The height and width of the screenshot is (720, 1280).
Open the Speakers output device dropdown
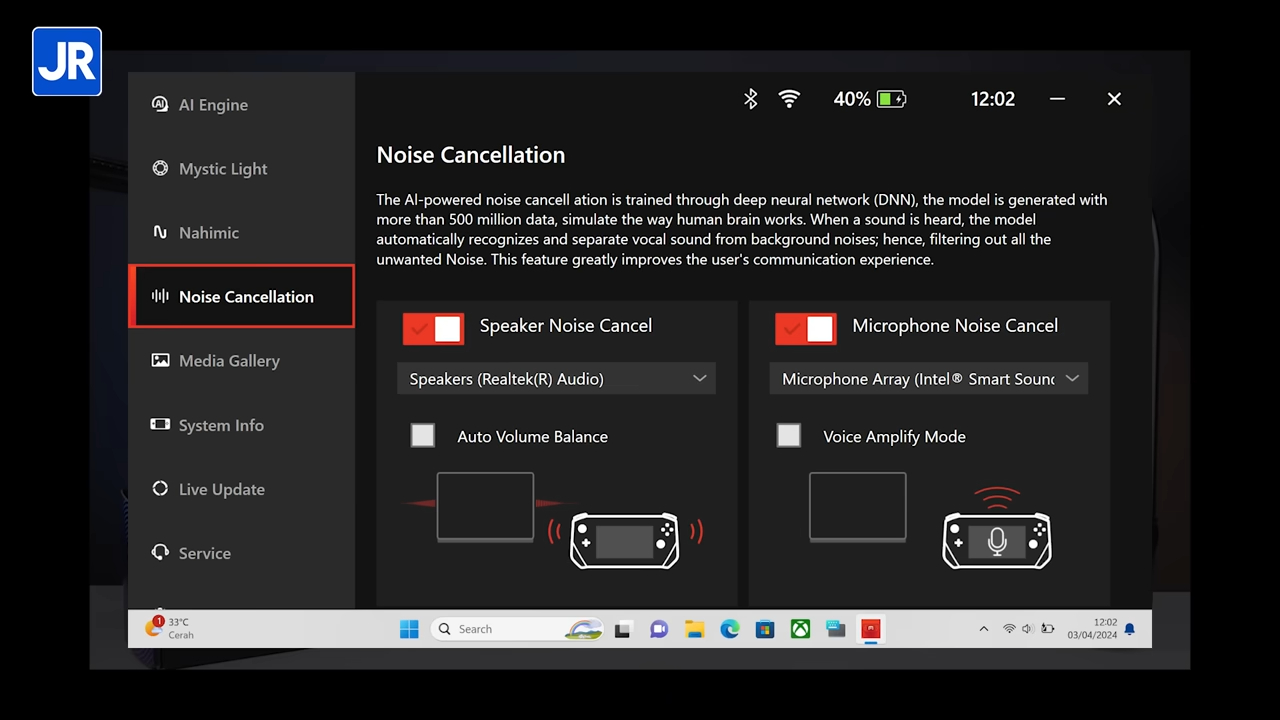coord(556,378)
